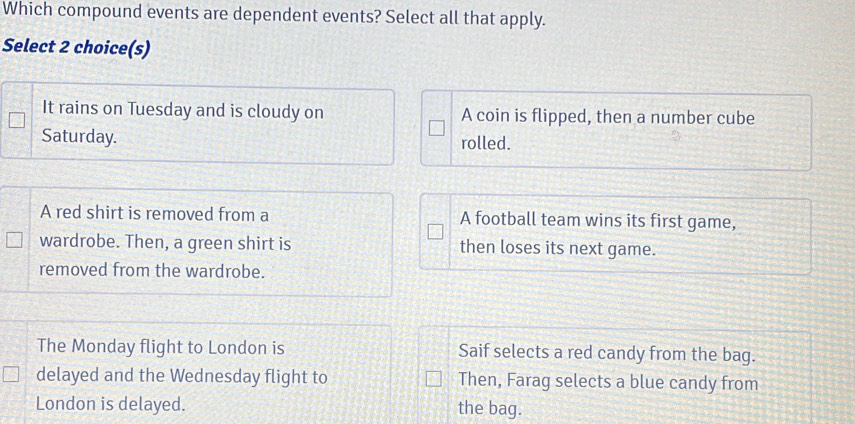Tick the coin flipped and number cube checkbox

tap(434, 128)
